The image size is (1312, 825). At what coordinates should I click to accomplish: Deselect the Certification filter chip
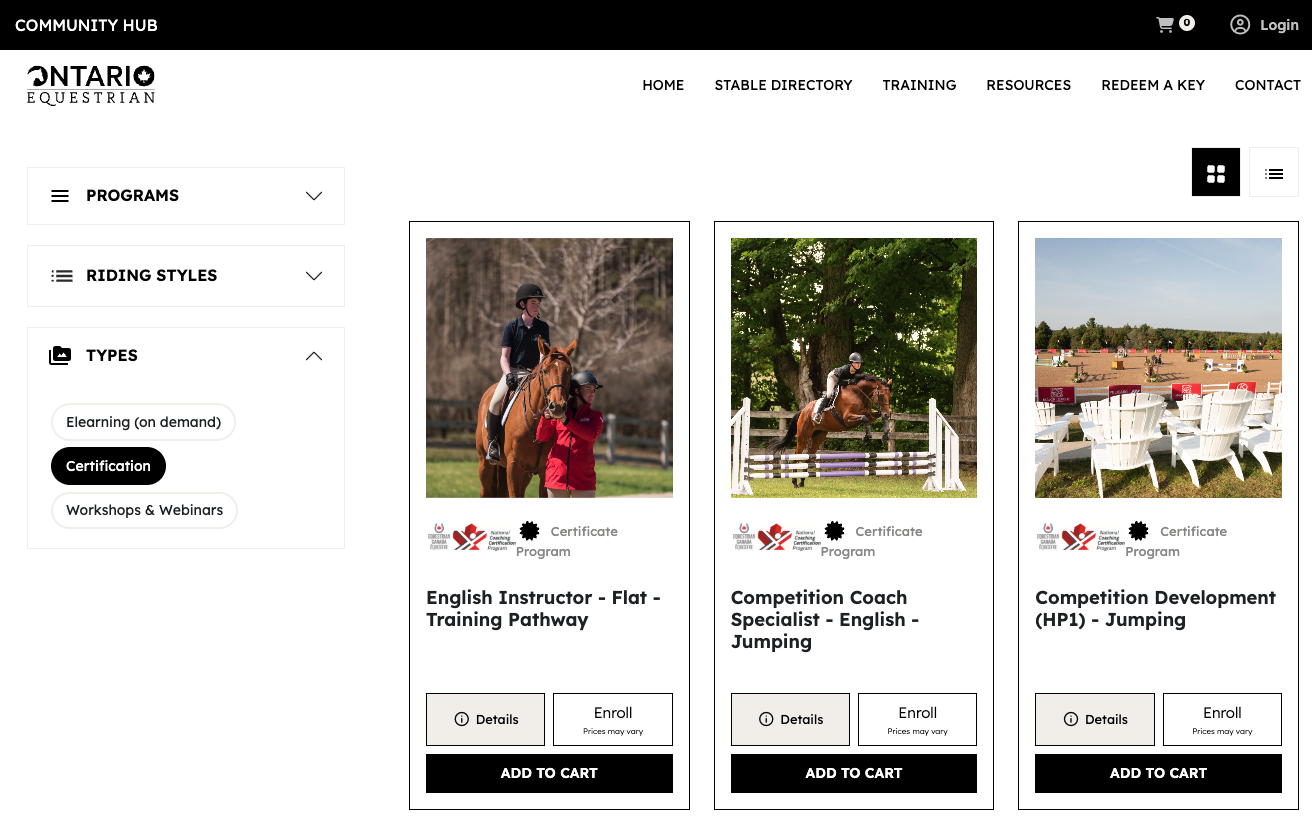pyautogui.click(x=108, y=466)
